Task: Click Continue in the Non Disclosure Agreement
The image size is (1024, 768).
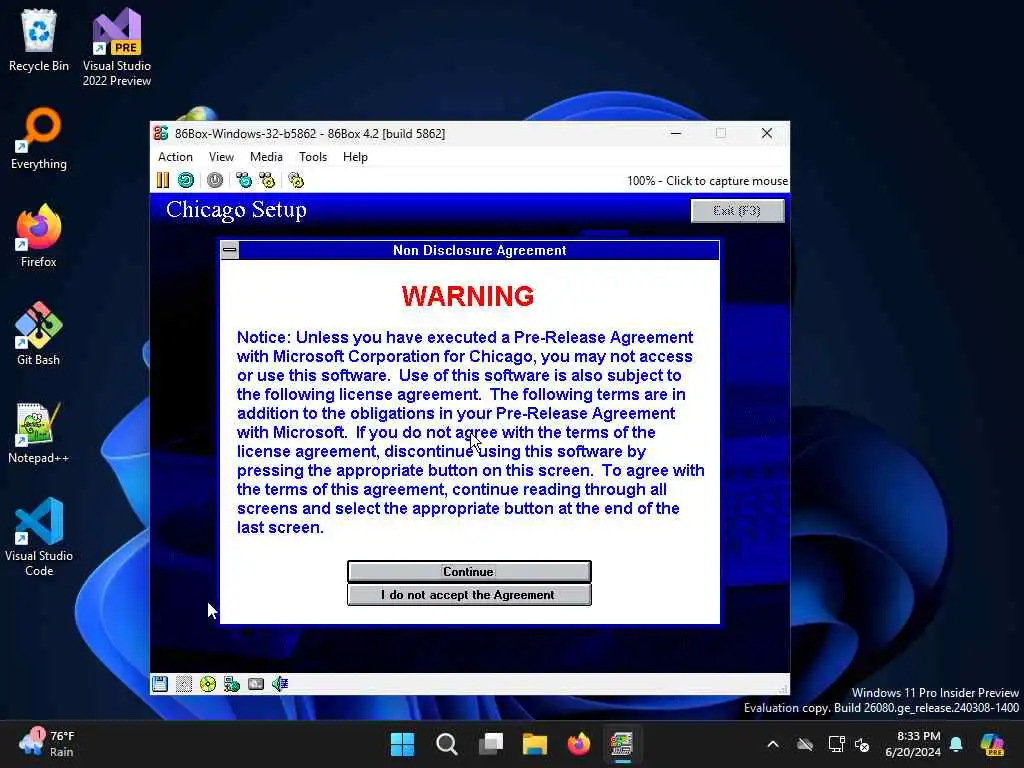Action: pyautogui.click(x=469, y=571)
